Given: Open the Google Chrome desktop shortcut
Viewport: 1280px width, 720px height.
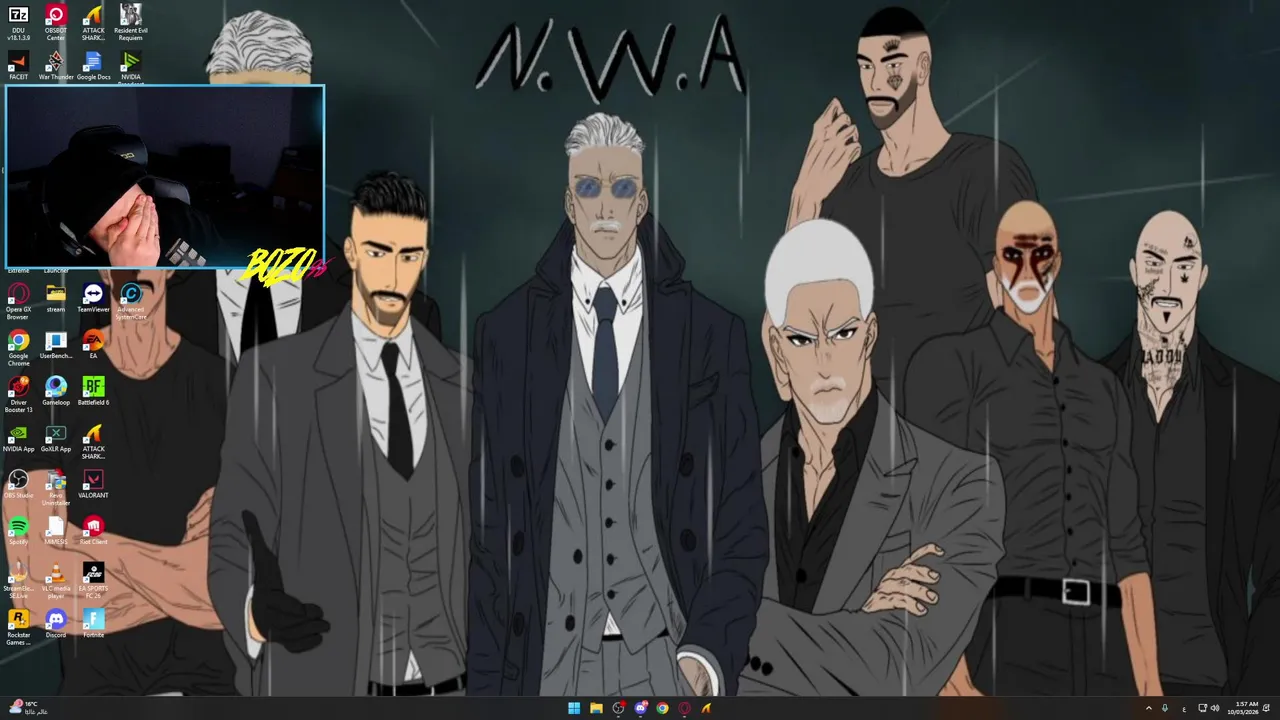Looking at the screenshot, I should coord(18,348).
